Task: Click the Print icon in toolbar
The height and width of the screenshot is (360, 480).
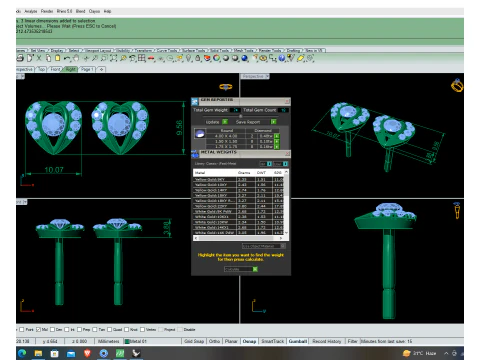Action: [x=20, y=58]
